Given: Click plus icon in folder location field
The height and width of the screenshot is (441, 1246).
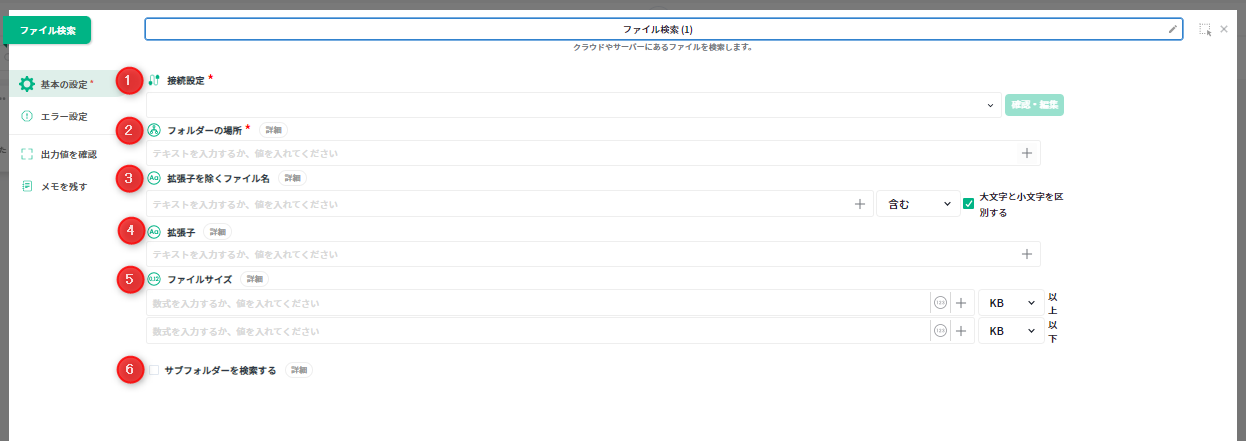Looking at the screenshot, I should click(1026, 153).
